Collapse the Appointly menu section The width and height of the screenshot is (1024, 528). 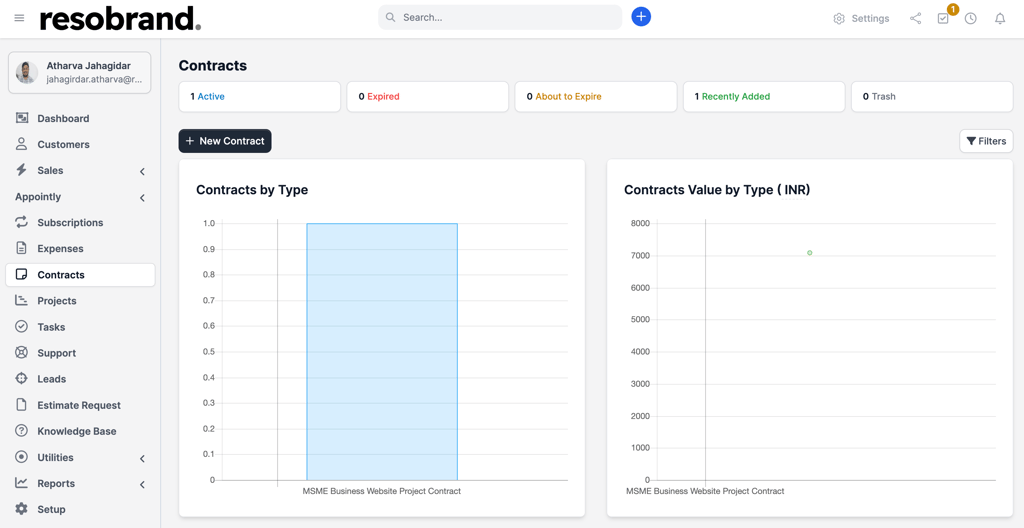coord(142,198)
